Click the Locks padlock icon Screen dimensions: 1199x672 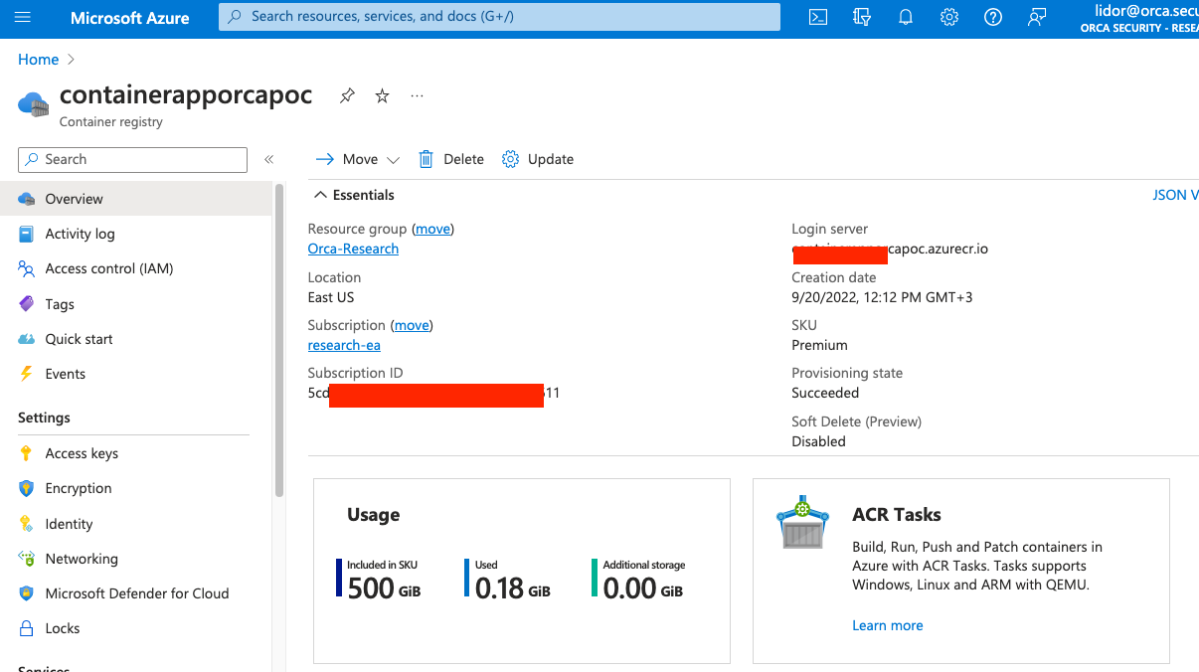[x=26, y=628]
